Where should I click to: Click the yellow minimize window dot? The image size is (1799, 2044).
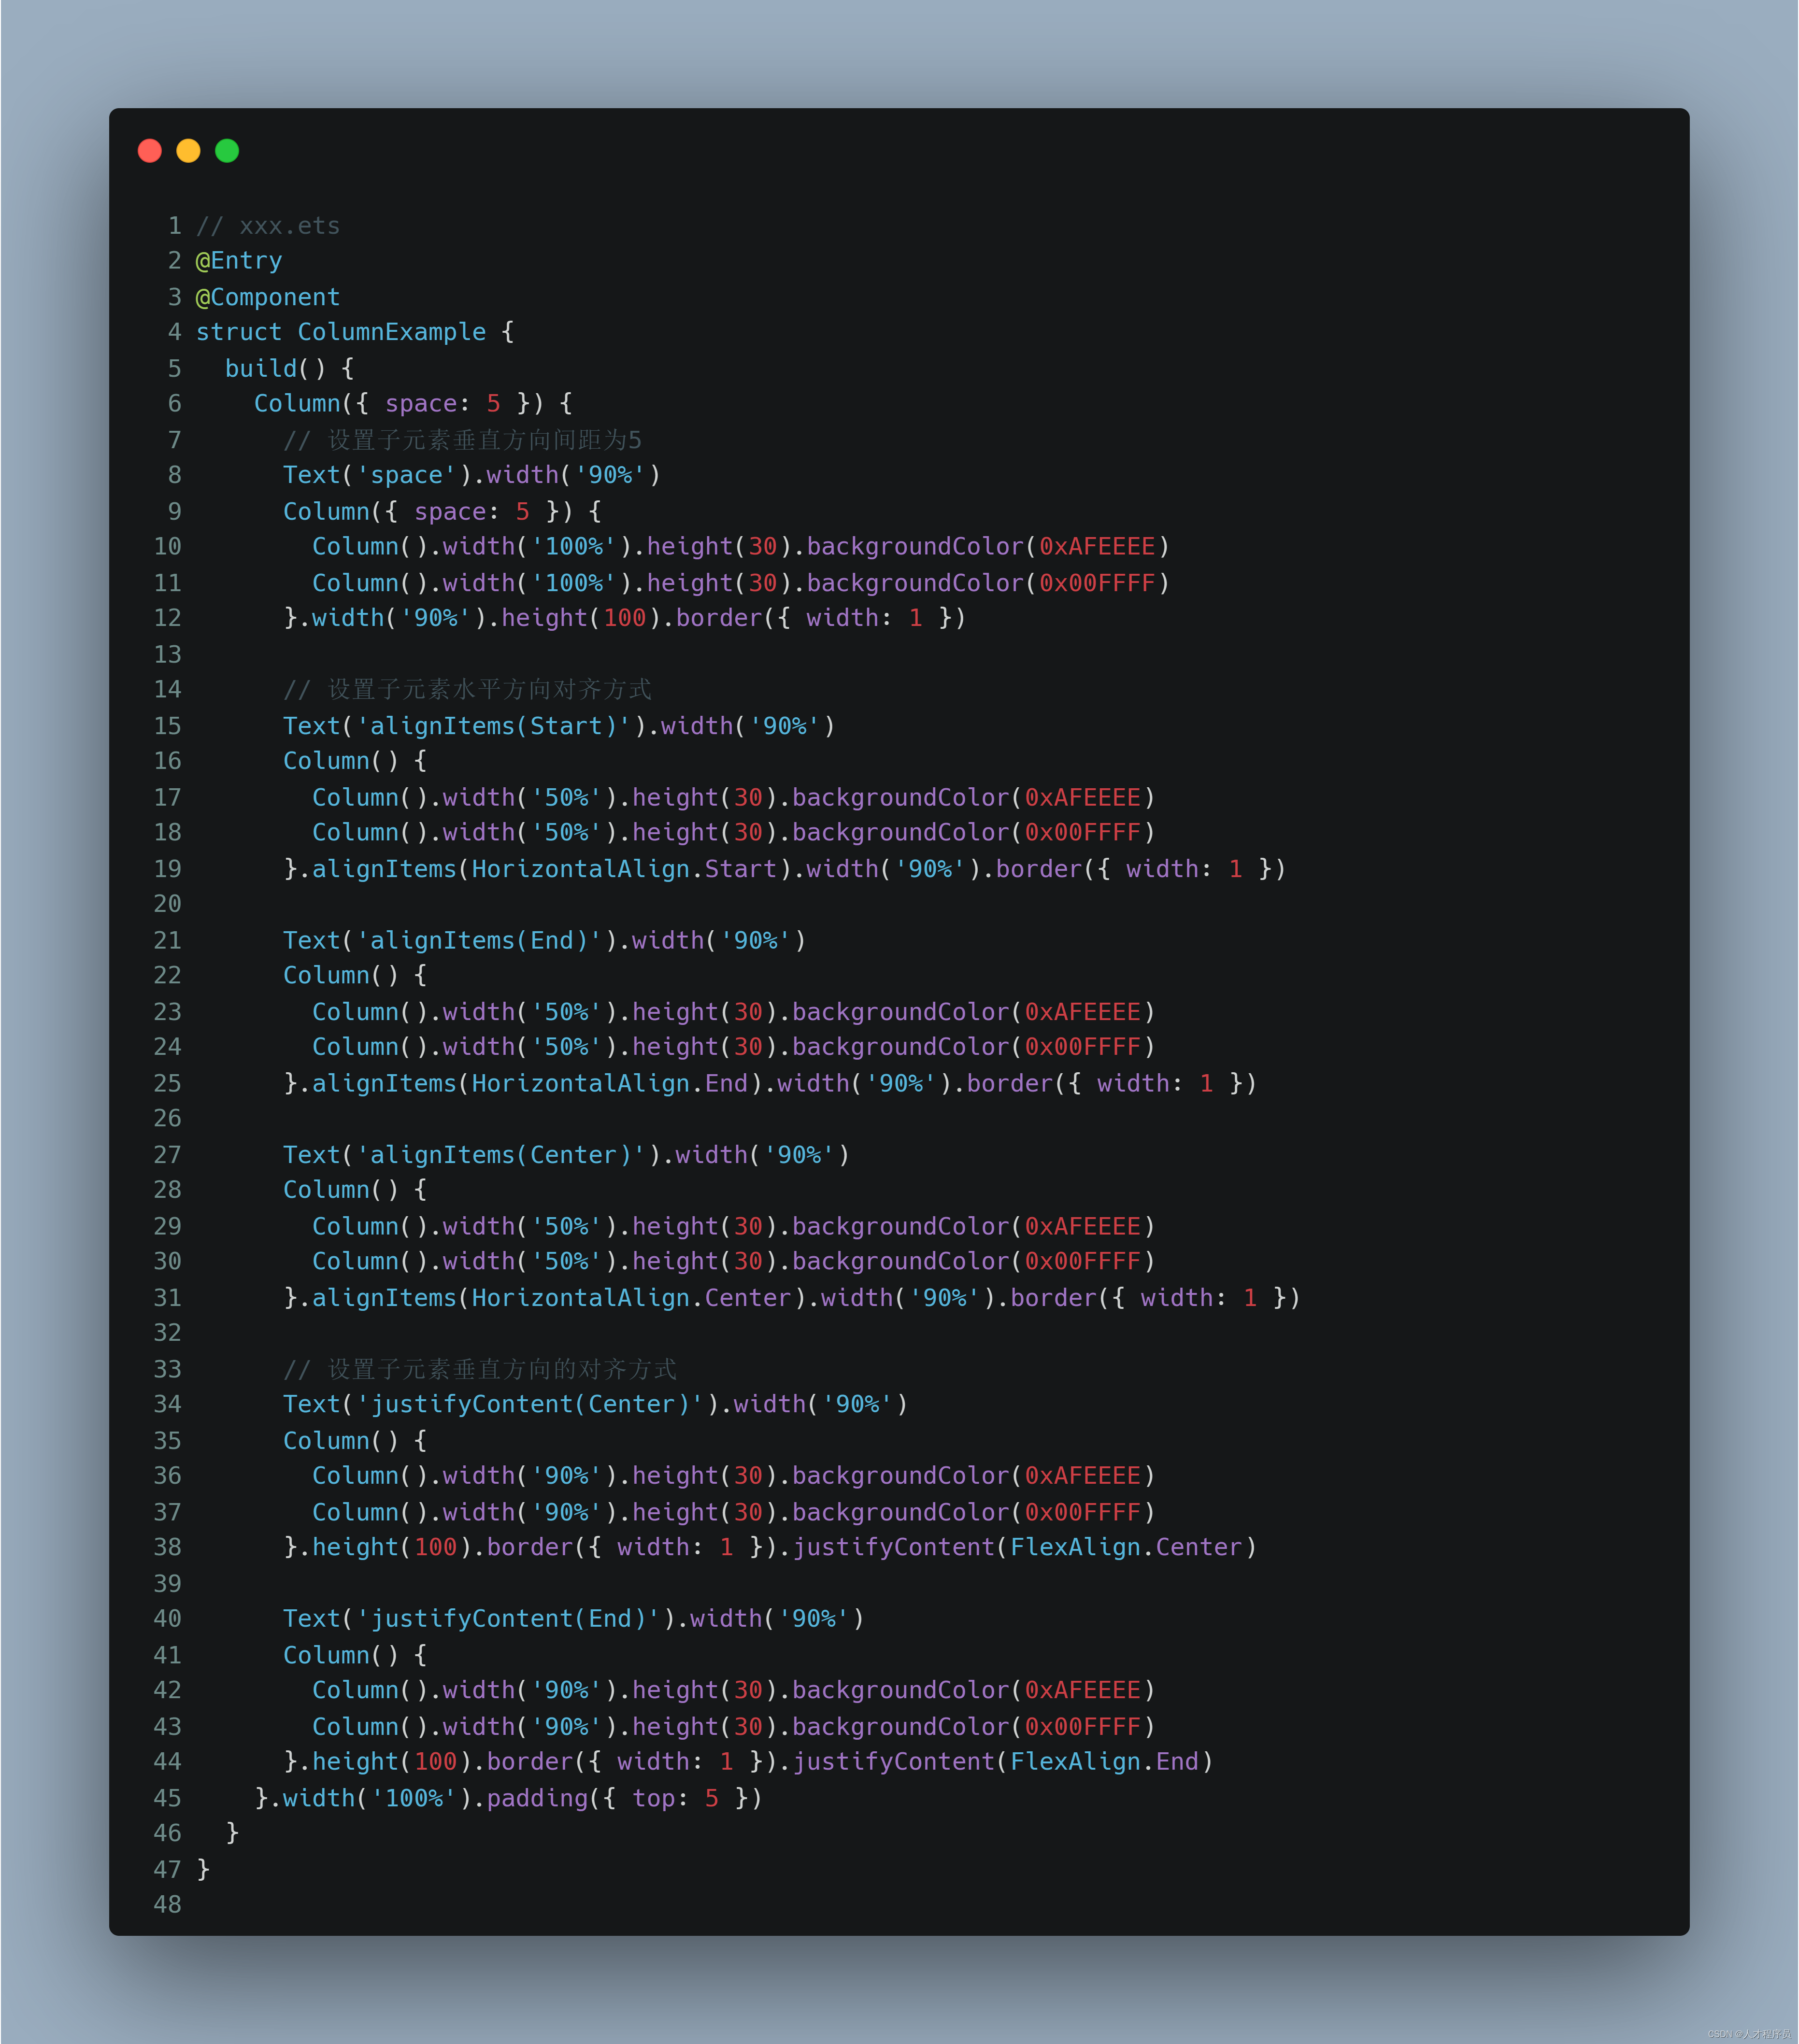(188, 151)
